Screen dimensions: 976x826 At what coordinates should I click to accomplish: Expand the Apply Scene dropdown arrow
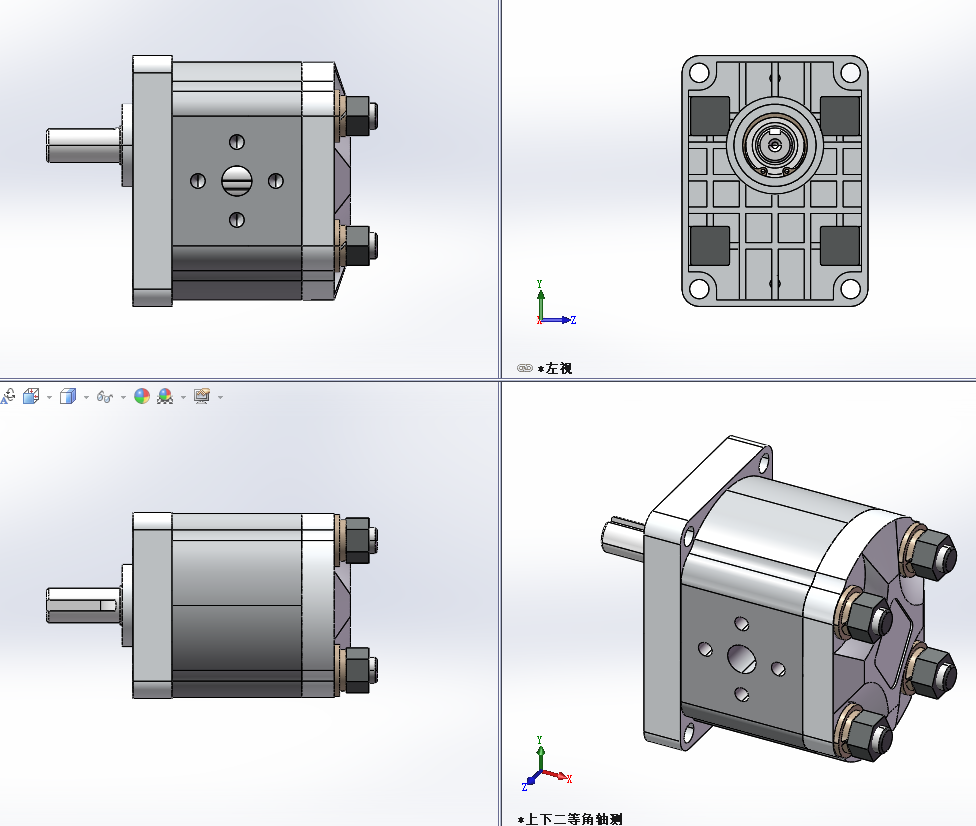click(x=183, y=397)
